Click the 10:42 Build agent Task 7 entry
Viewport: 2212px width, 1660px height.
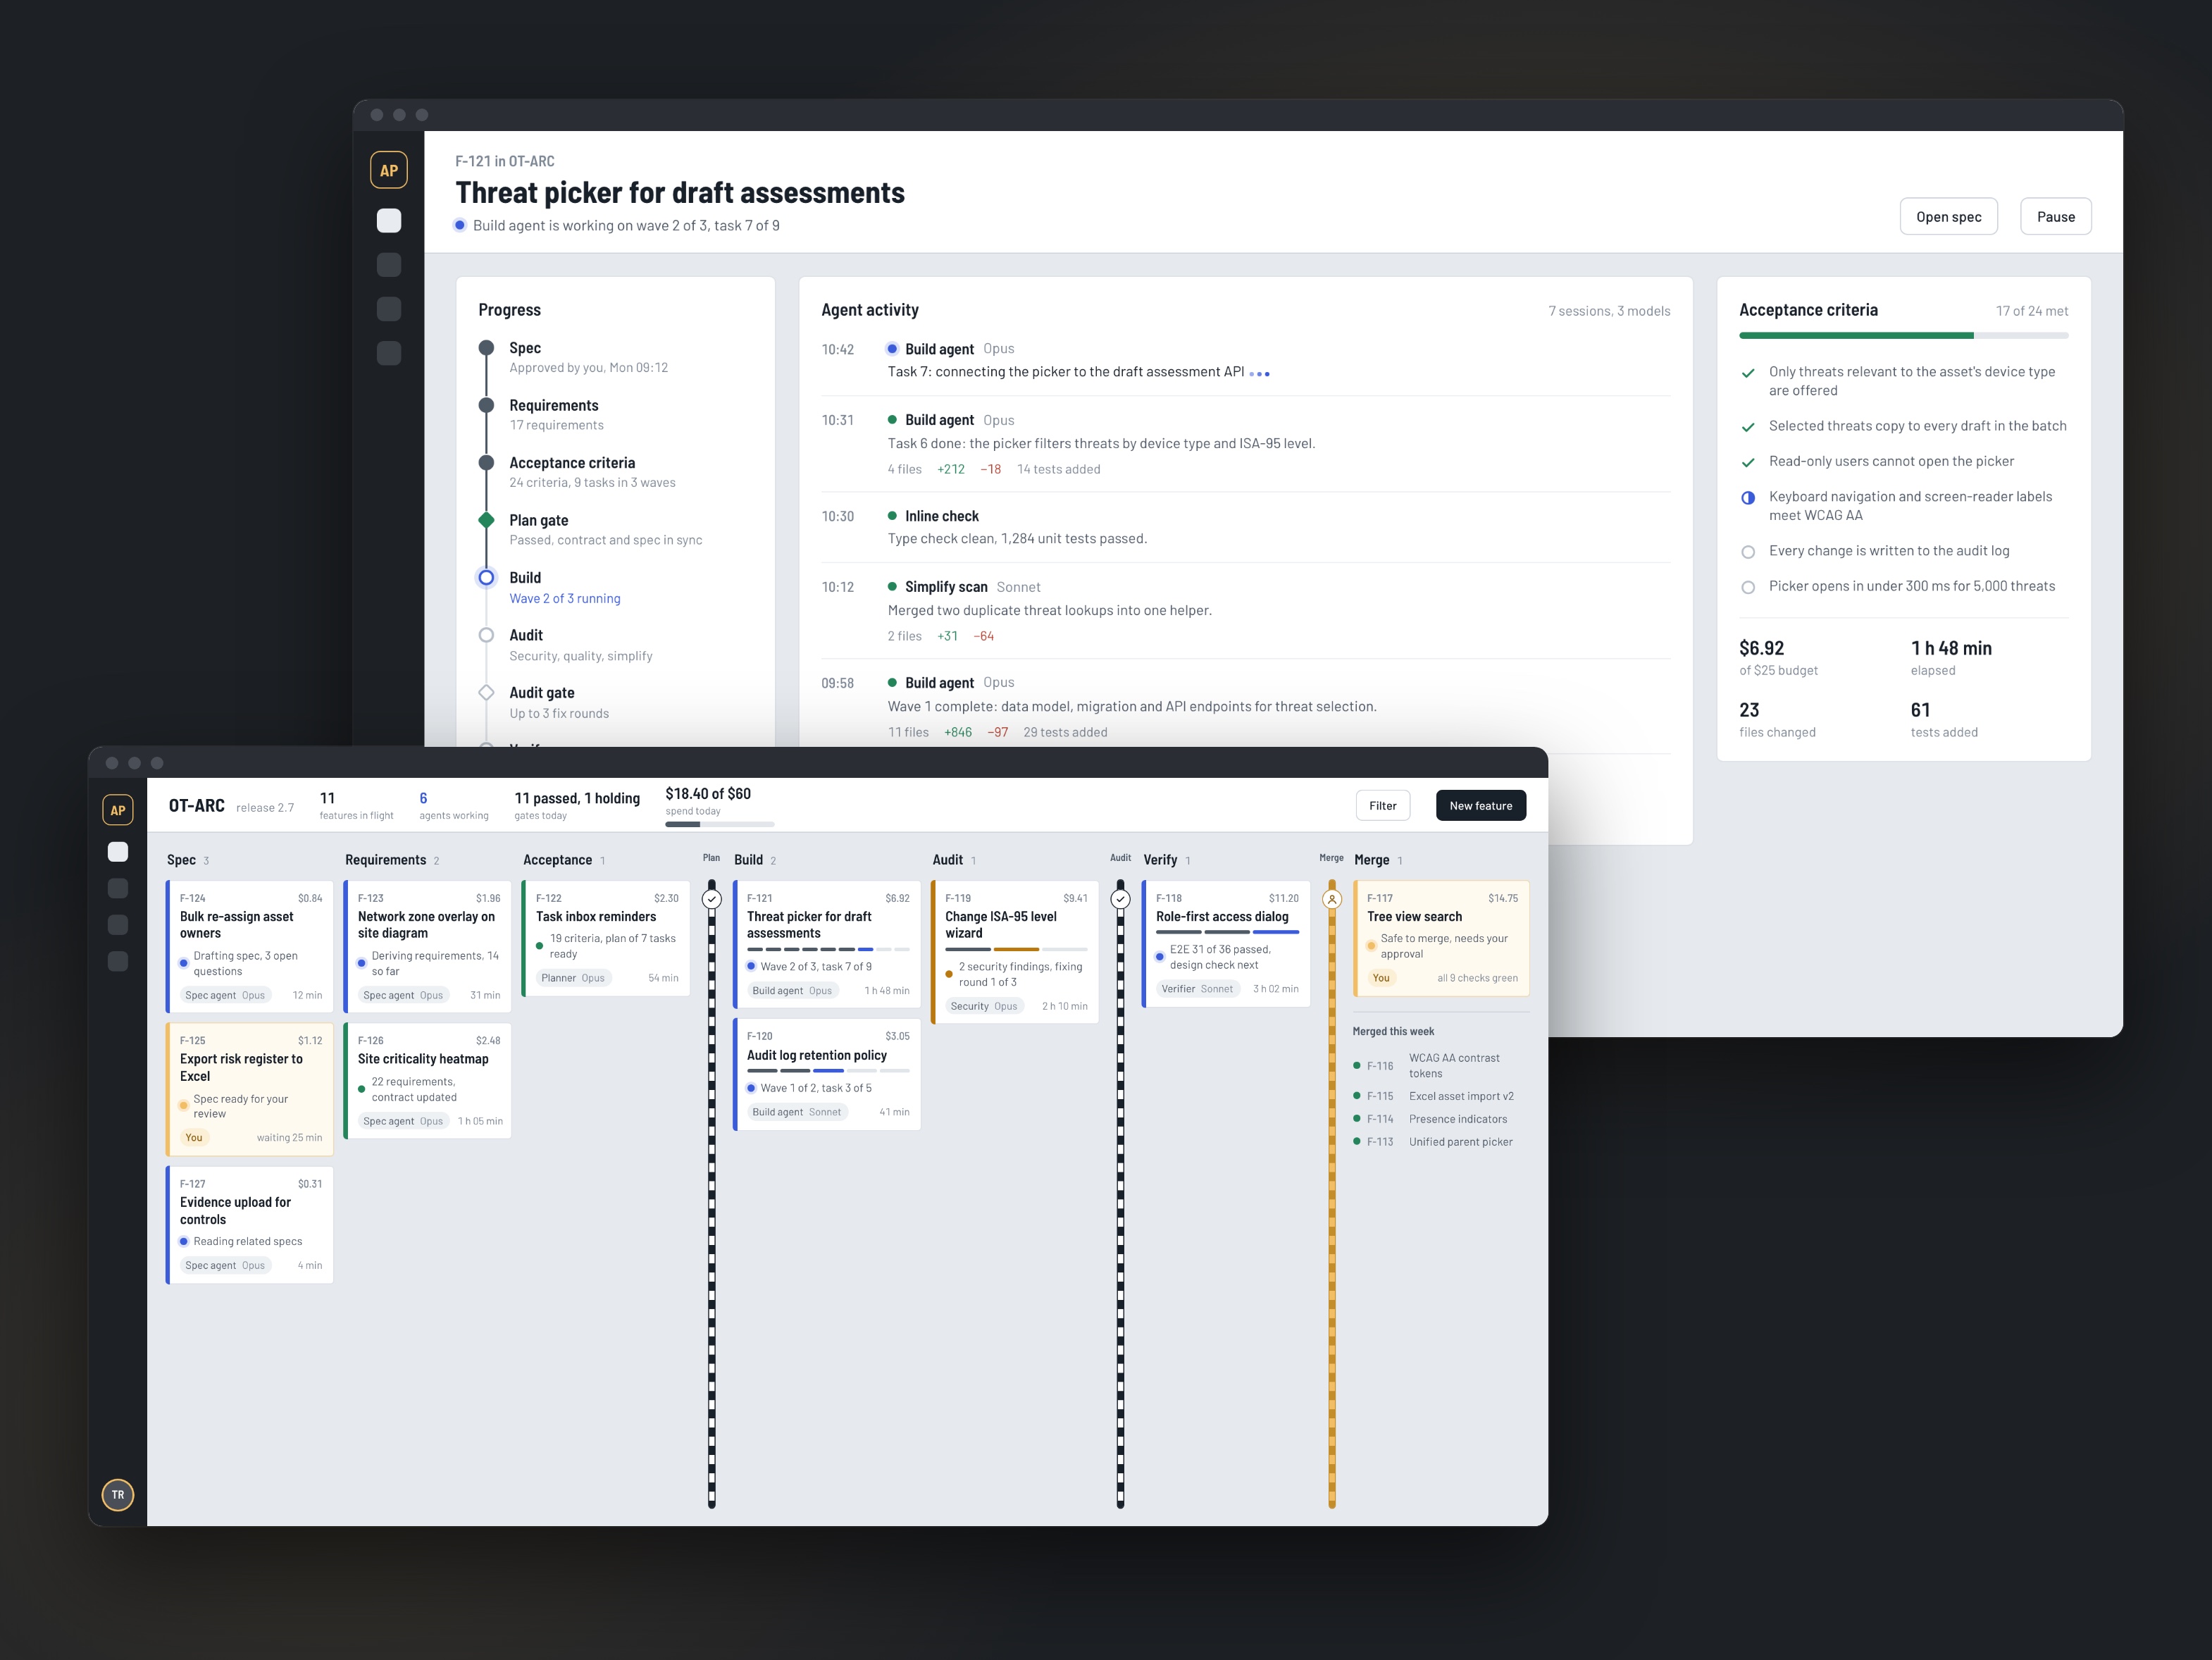1246,361
